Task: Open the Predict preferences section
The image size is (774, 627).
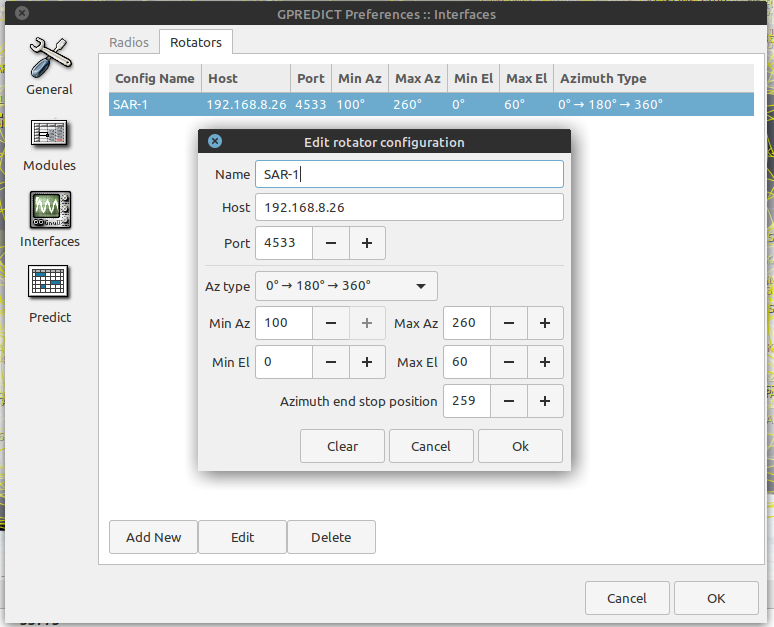Action: click(x=49, y=295)
